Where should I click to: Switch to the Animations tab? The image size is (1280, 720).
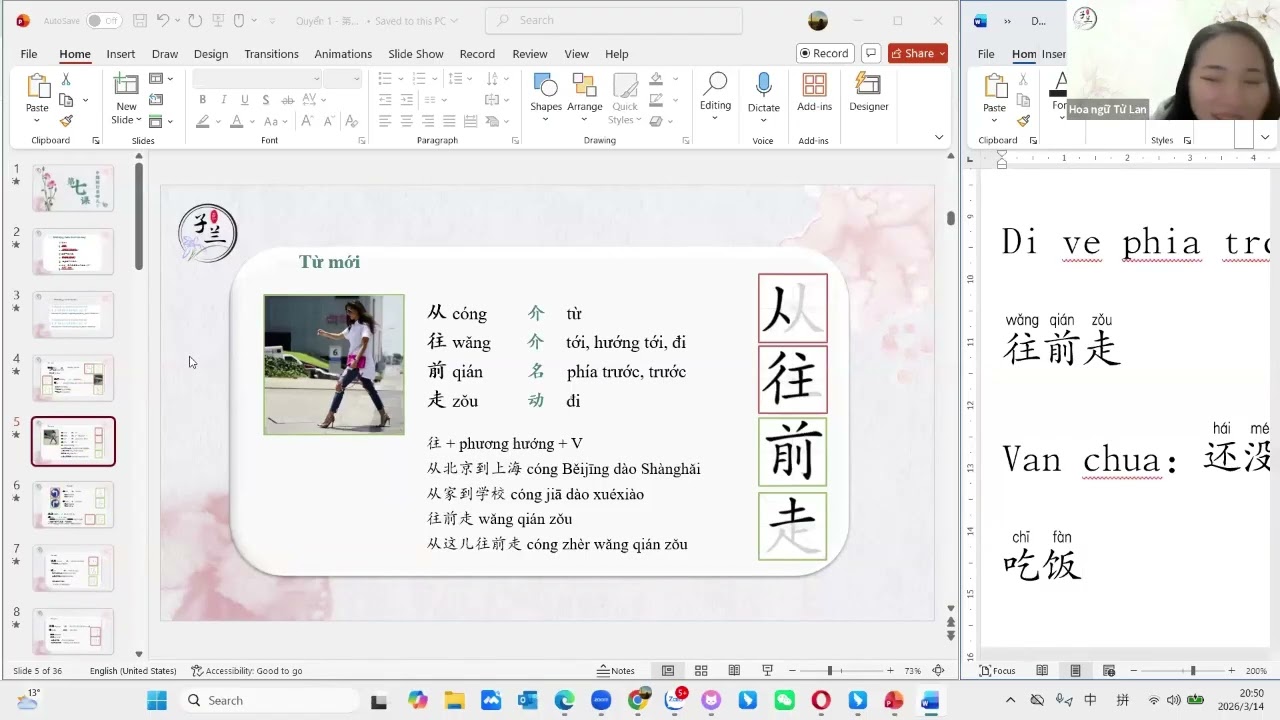[343, 54]
